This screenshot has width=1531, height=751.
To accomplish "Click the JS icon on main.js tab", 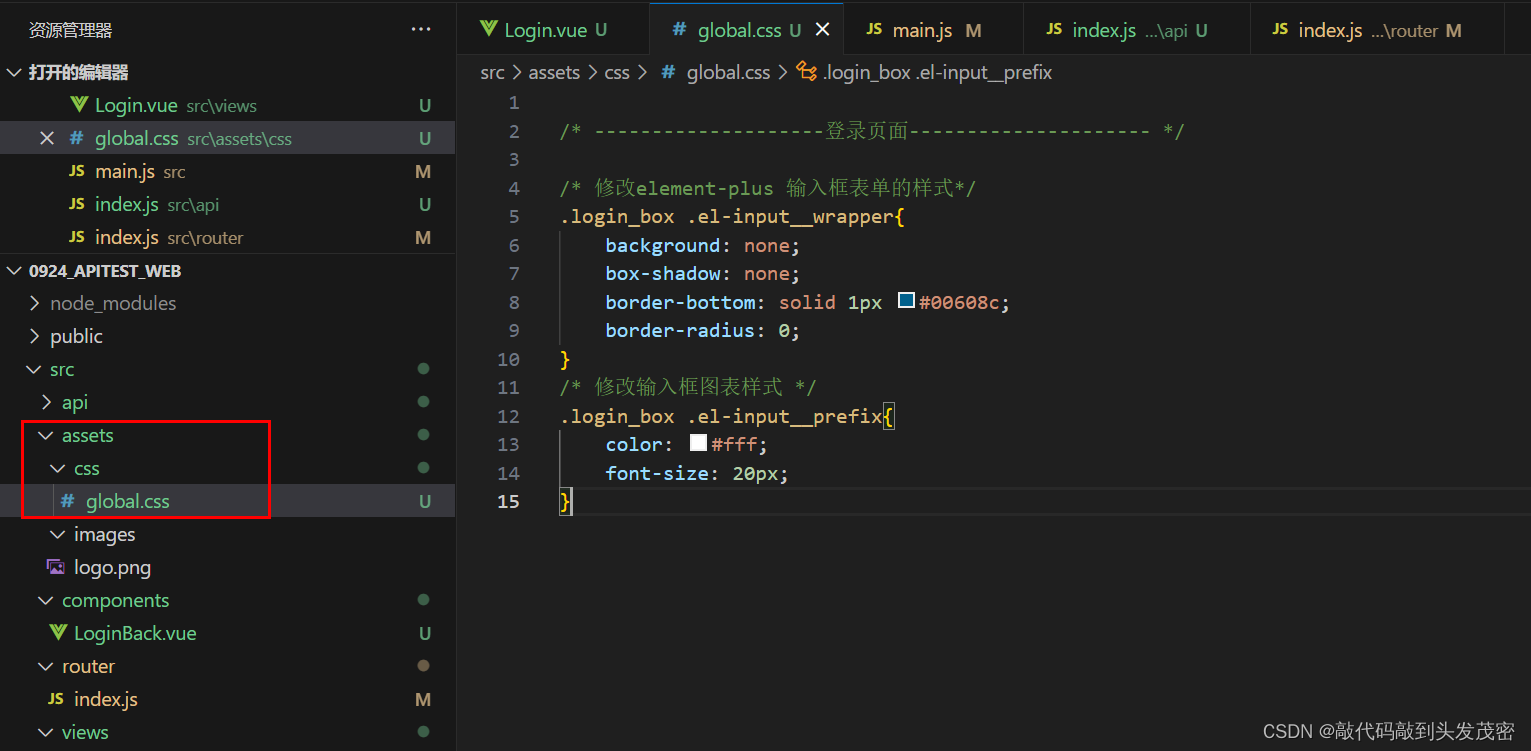I will [874, 30].
